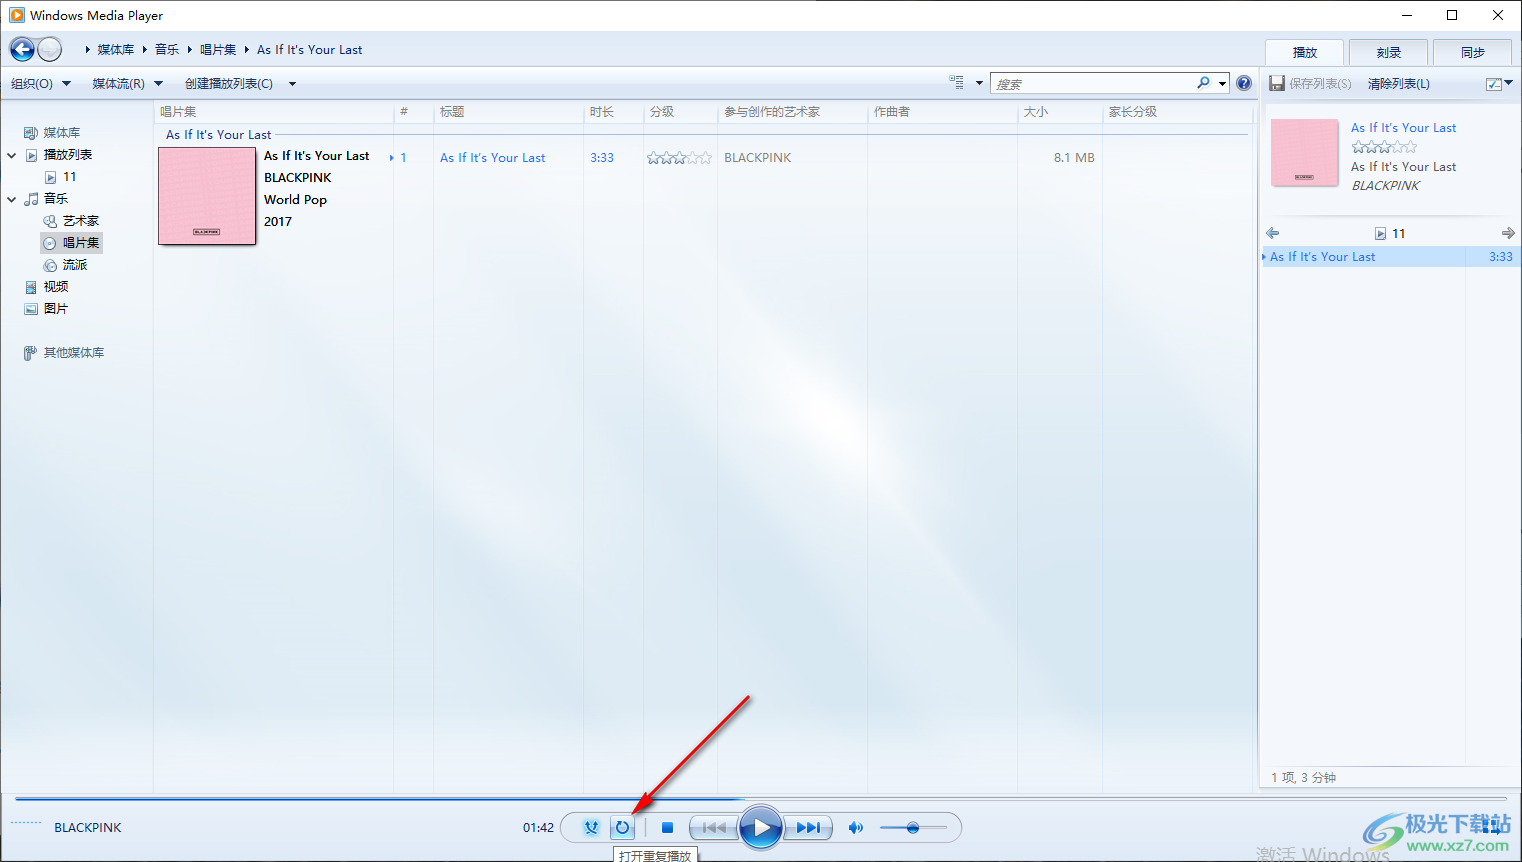
Task: Stop the current playback
Action: 667,827
